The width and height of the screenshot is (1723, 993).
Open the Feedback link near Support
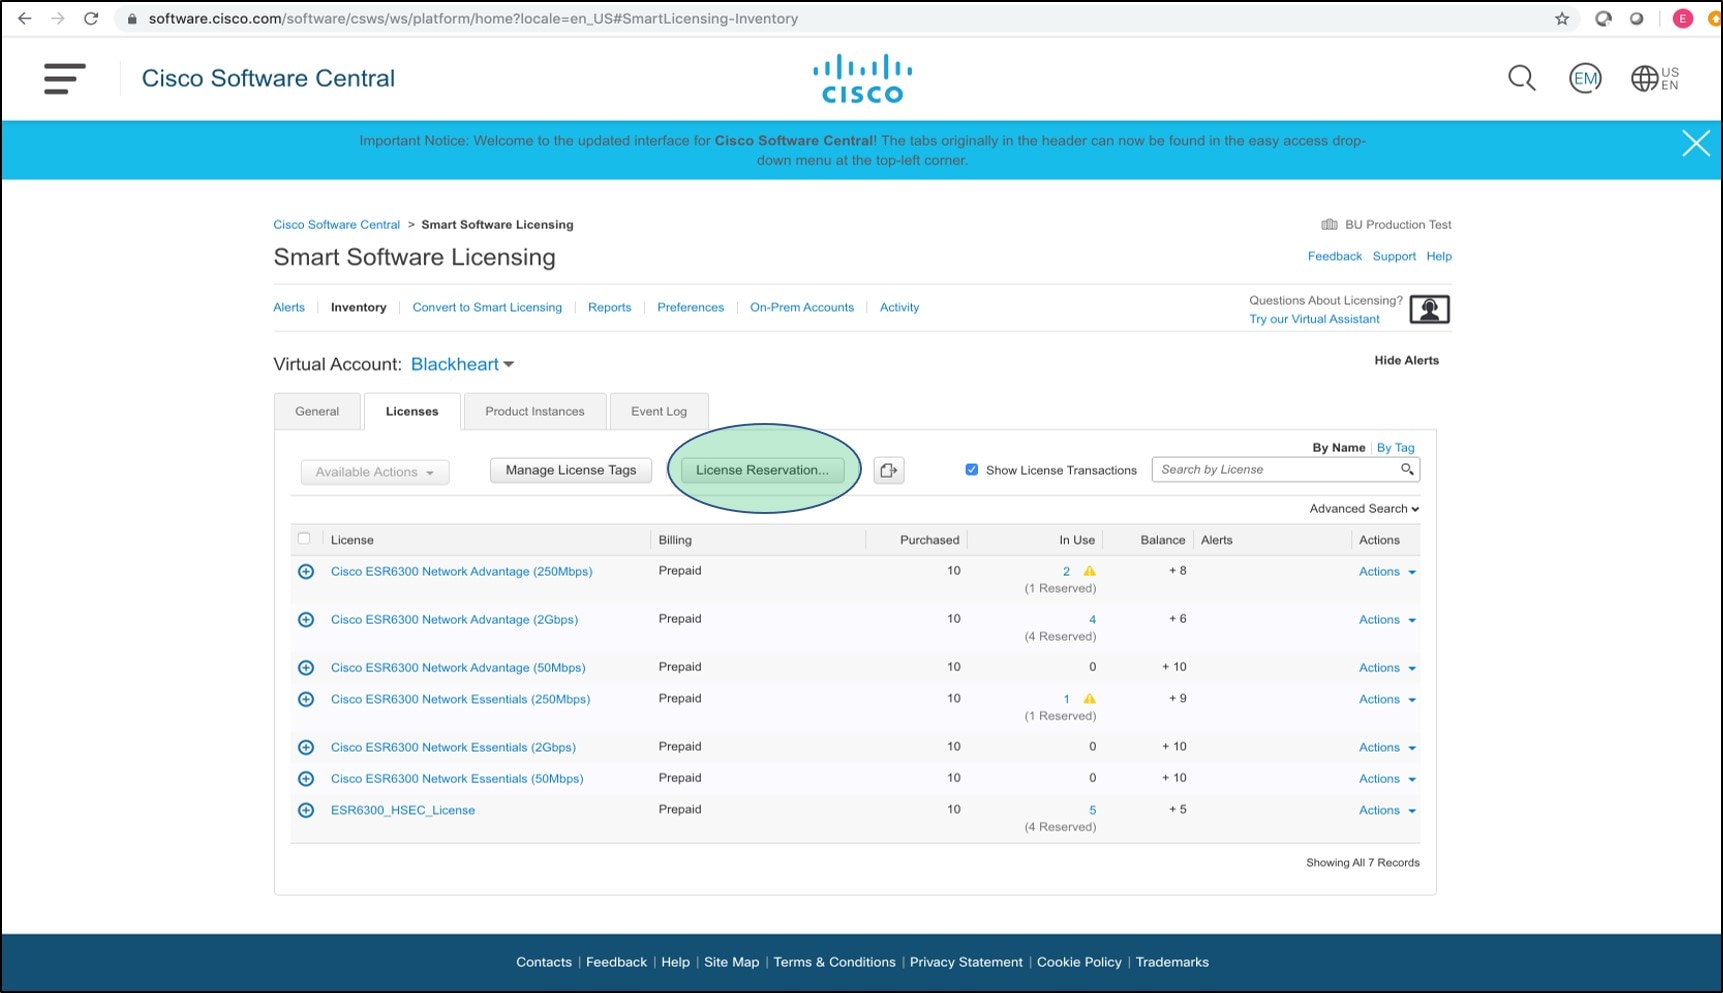1334,256
